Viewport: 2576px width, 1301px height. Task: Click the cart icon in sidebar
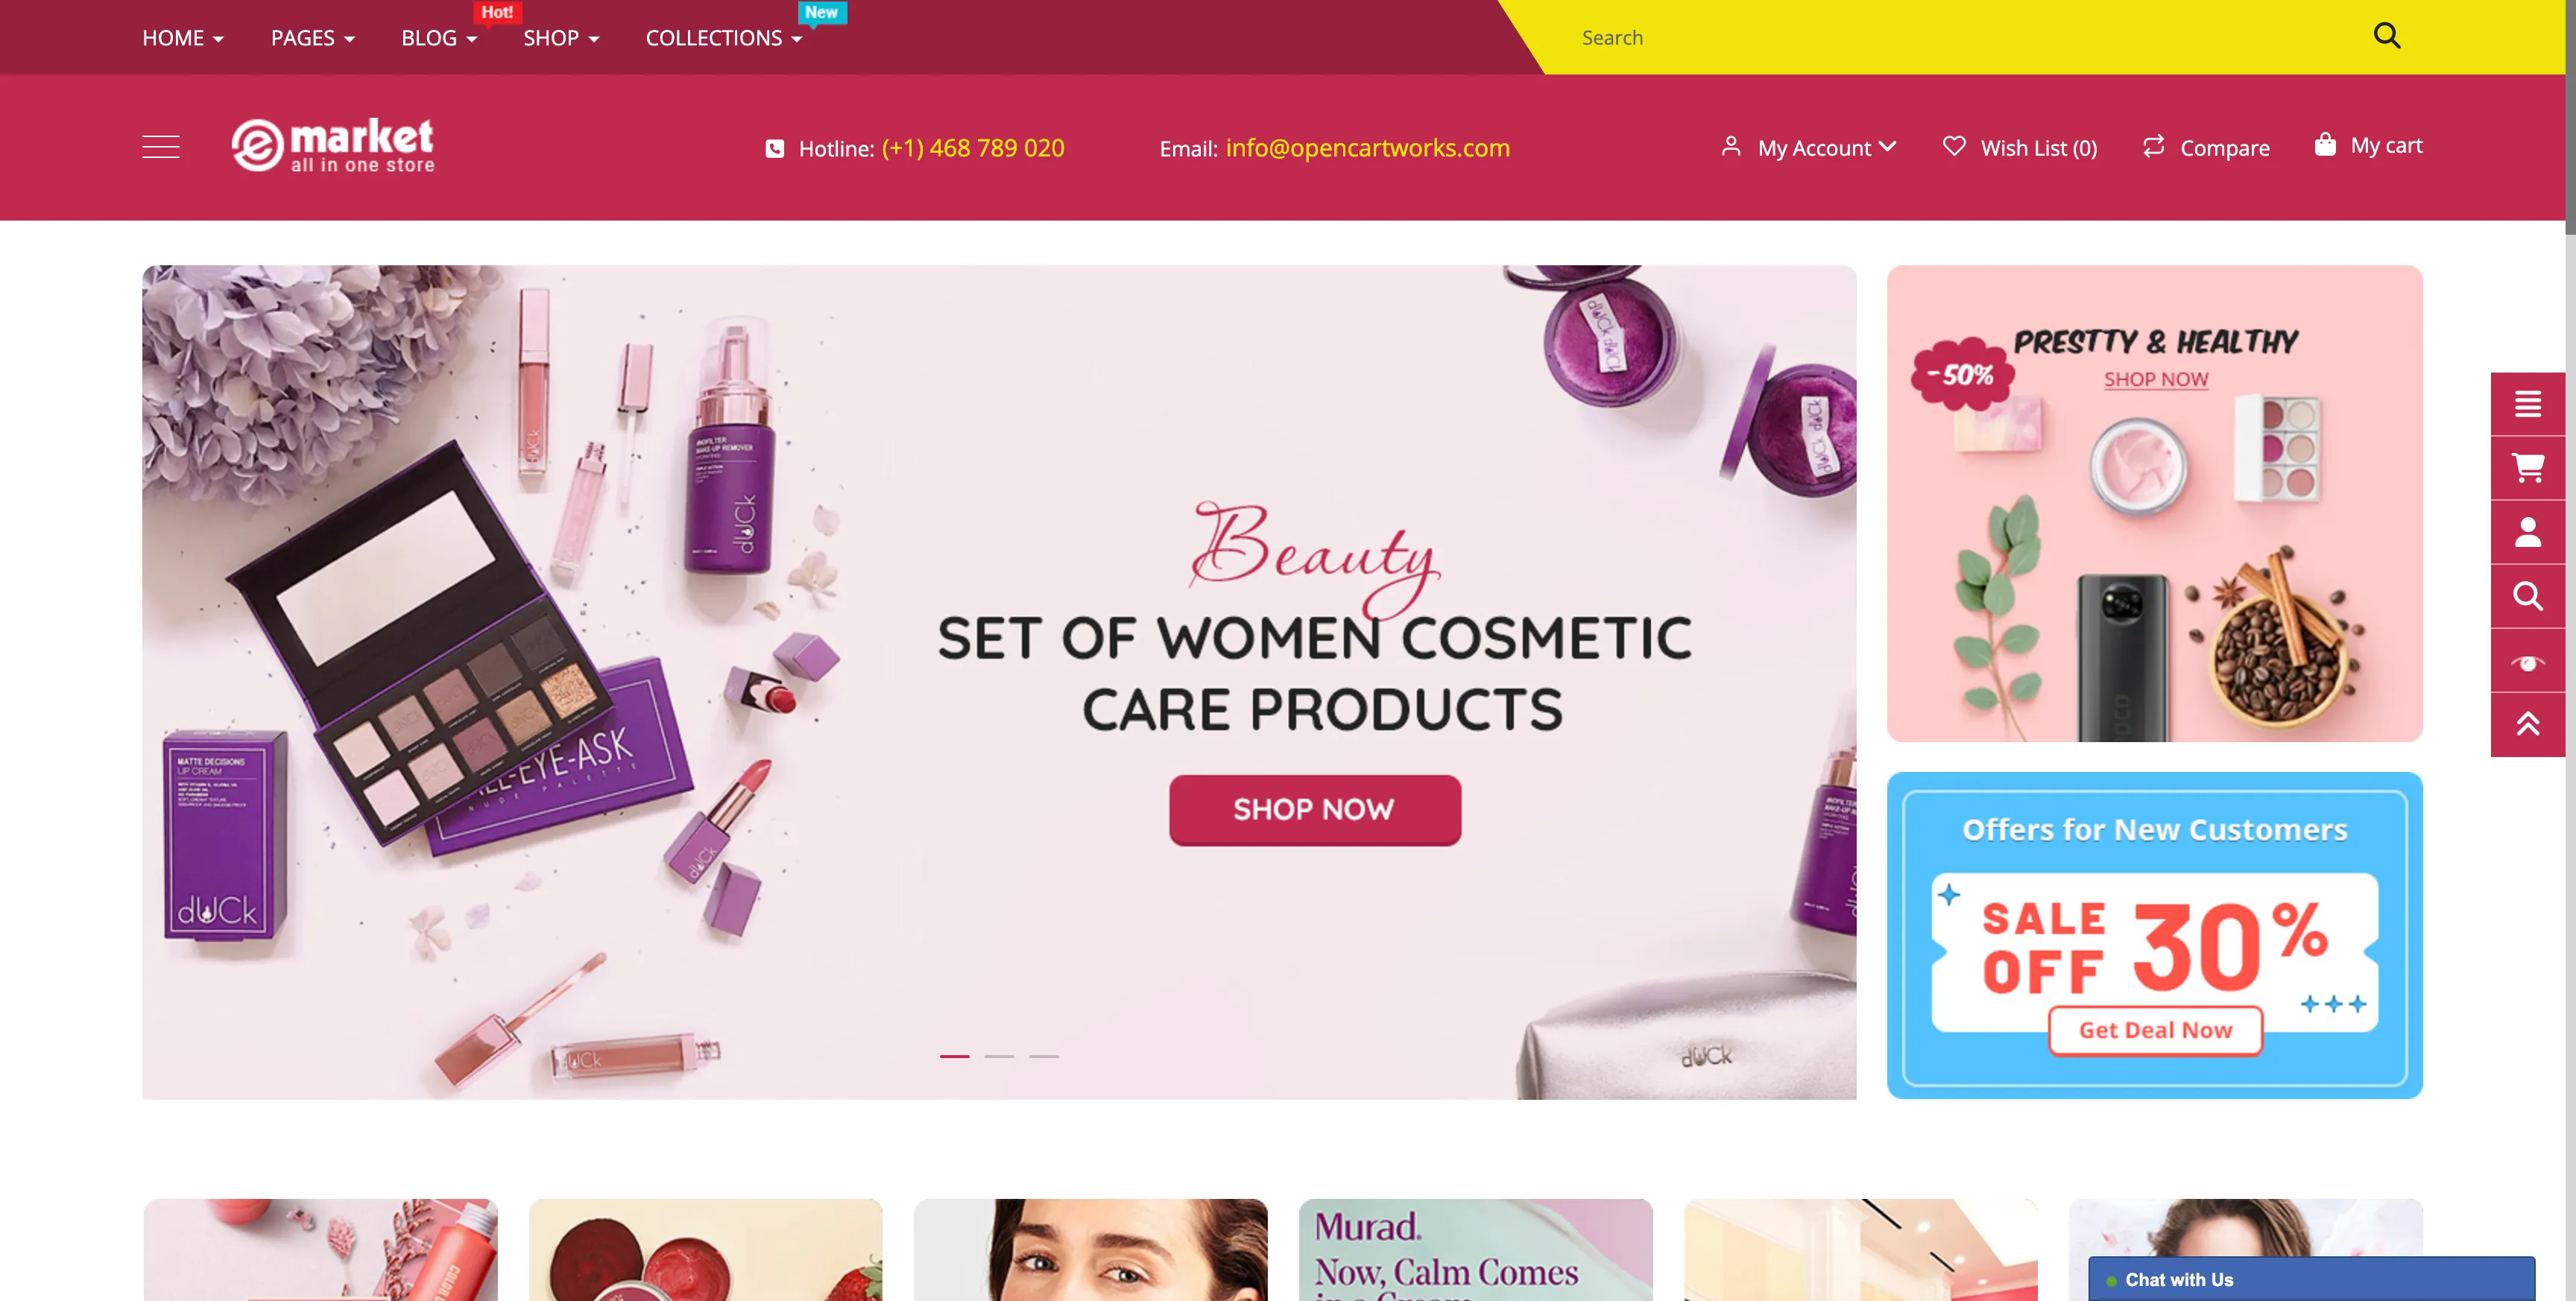(x=2526, y=466)
